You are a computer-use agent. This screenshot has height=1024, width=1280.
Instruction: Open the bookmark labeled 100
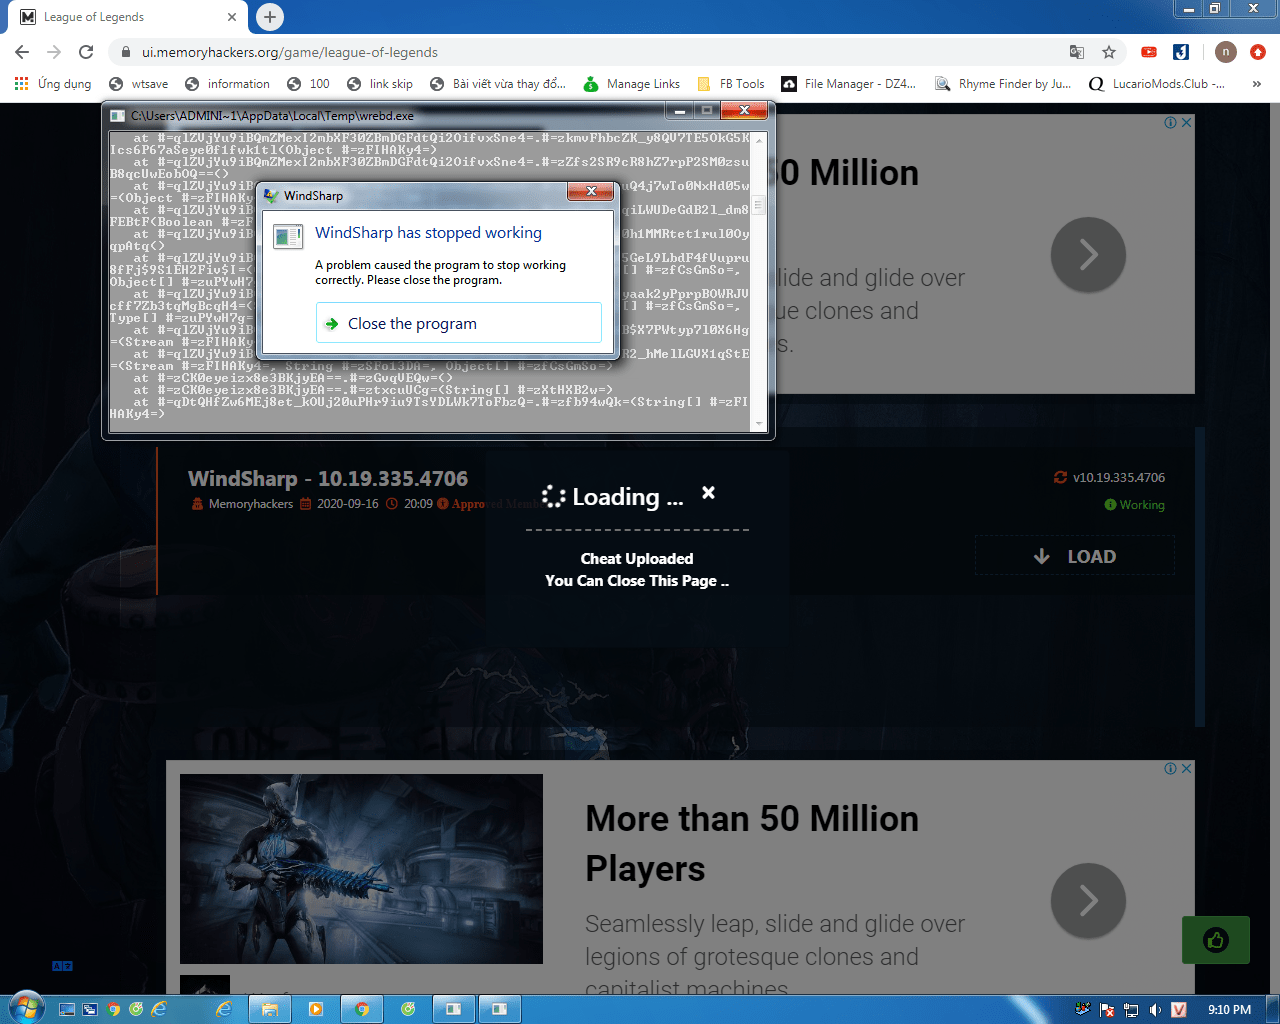point(308,84)
